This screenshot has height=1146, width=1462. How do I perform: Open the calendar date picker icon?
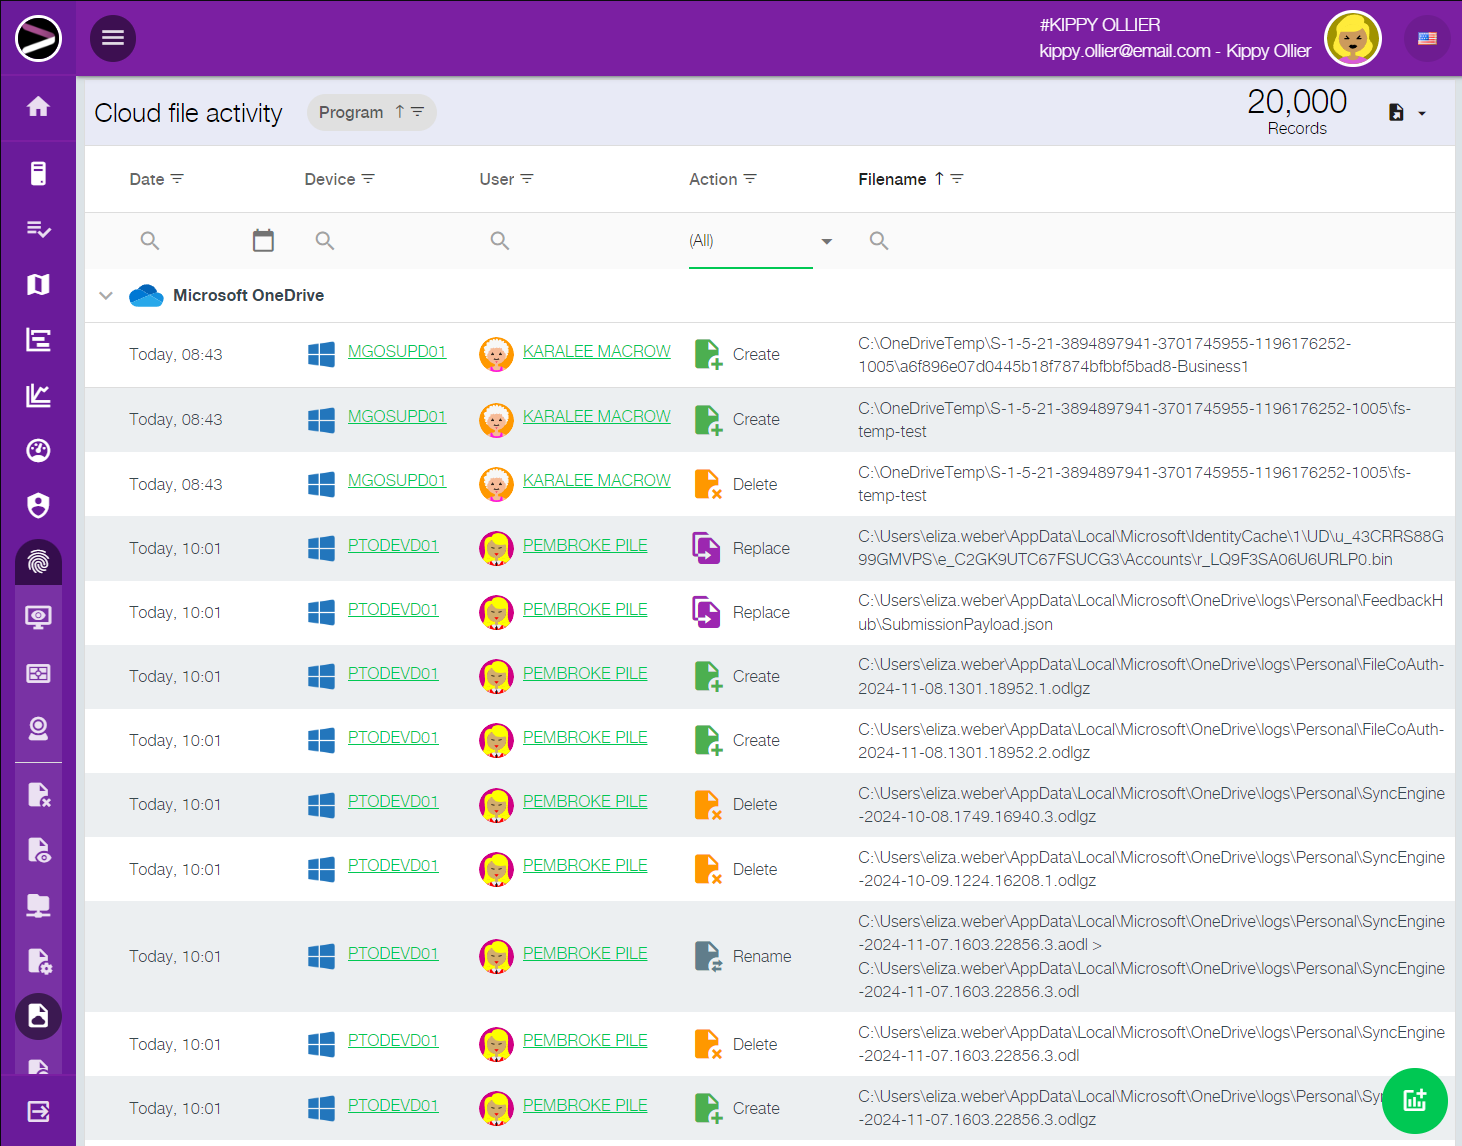[x=263, y=240]
